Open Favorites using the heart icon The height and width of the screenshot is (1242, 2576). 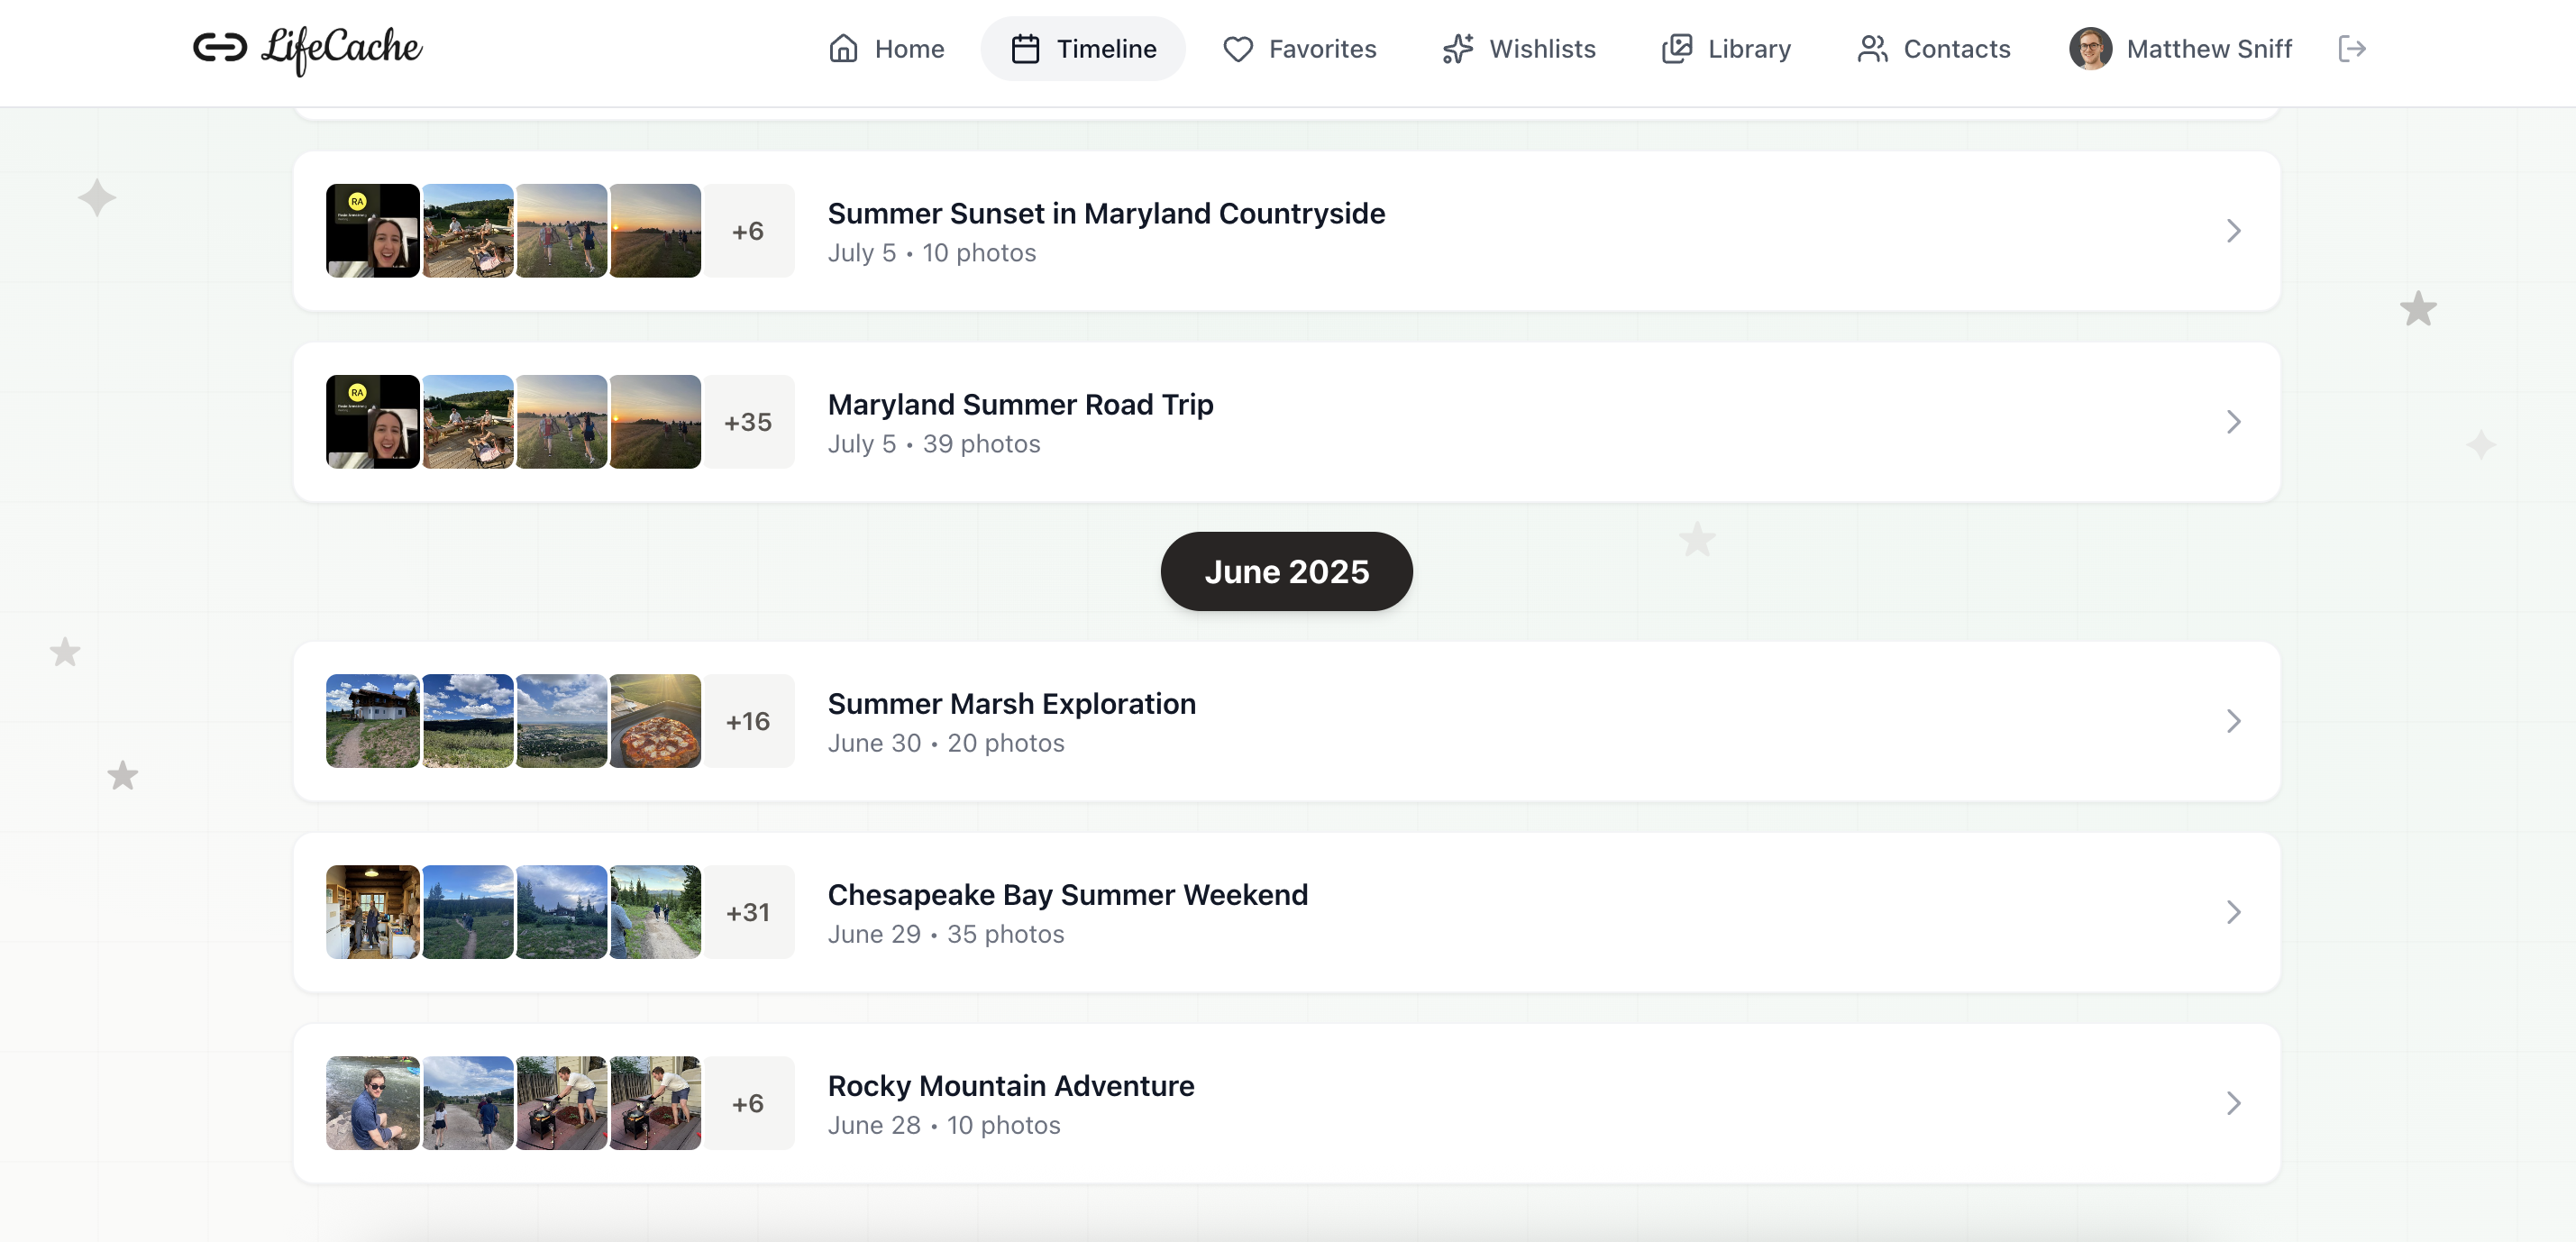tap(1237, 48)
